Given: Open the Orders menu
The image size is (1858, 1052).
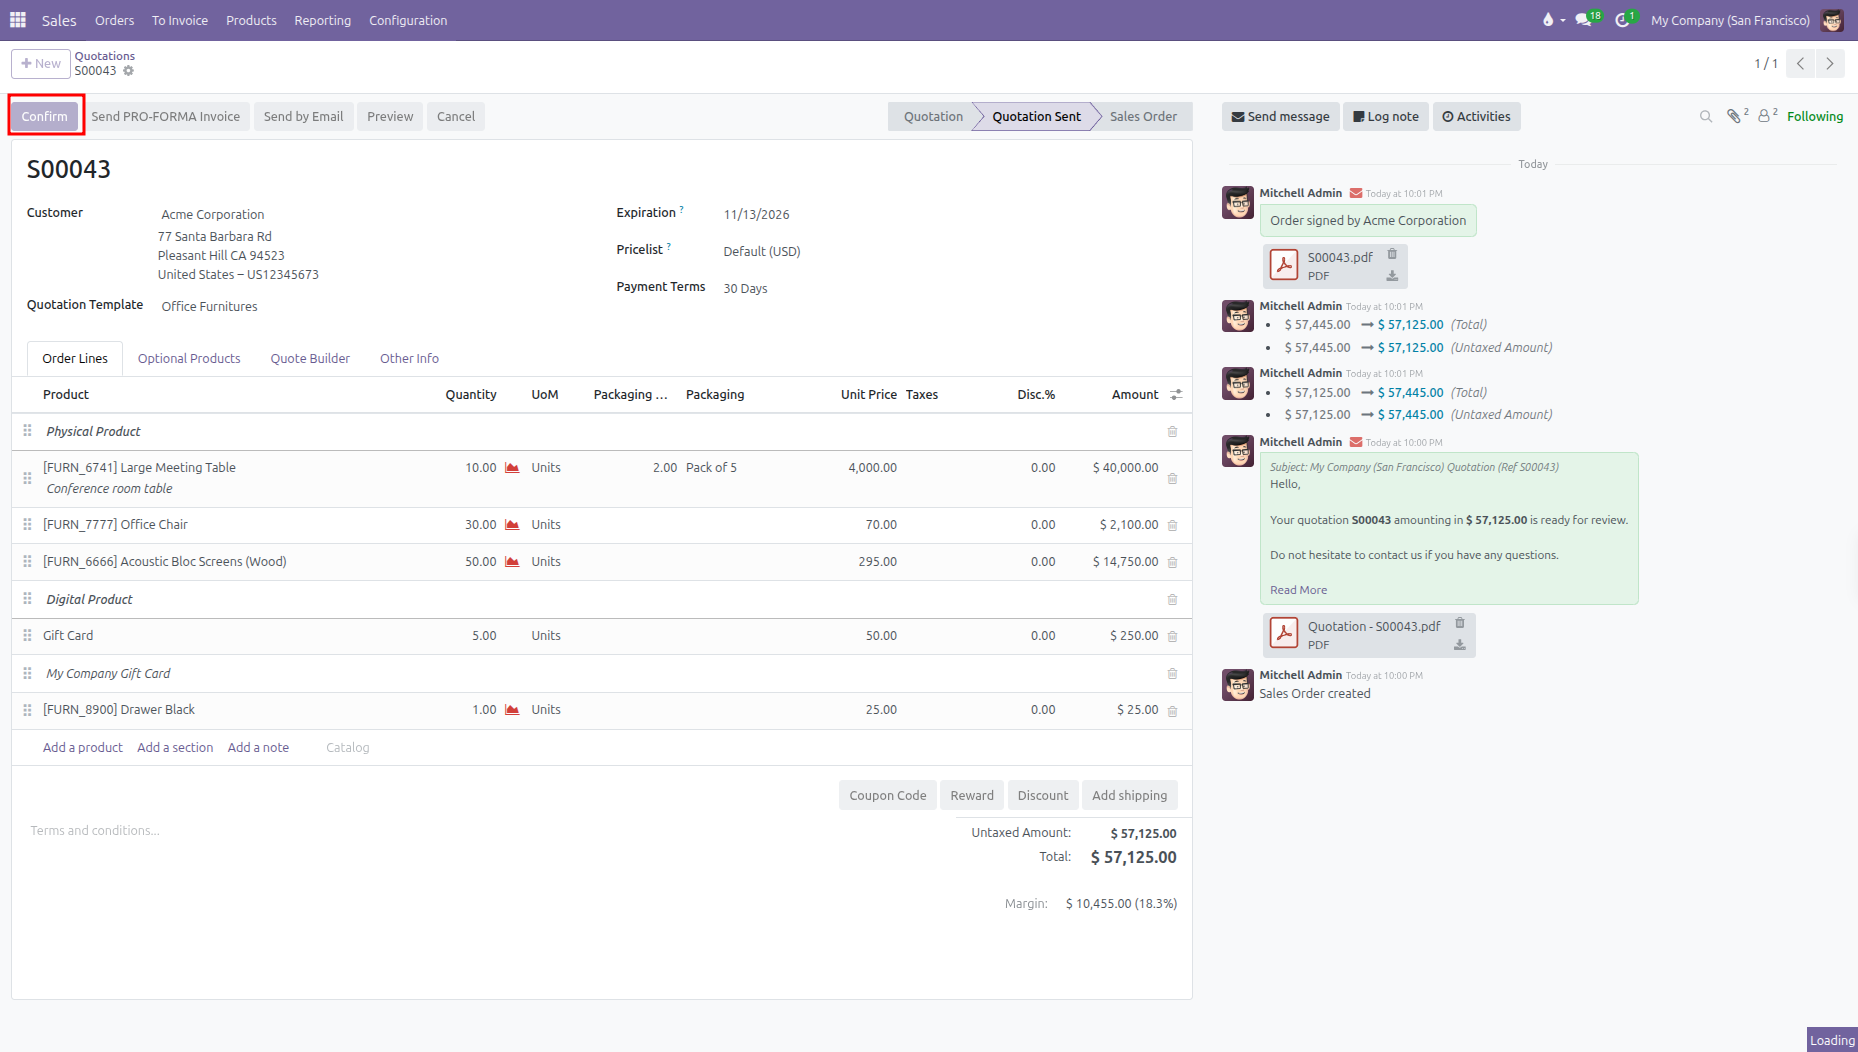Looking at the screenshot, I should coord(114,20).
